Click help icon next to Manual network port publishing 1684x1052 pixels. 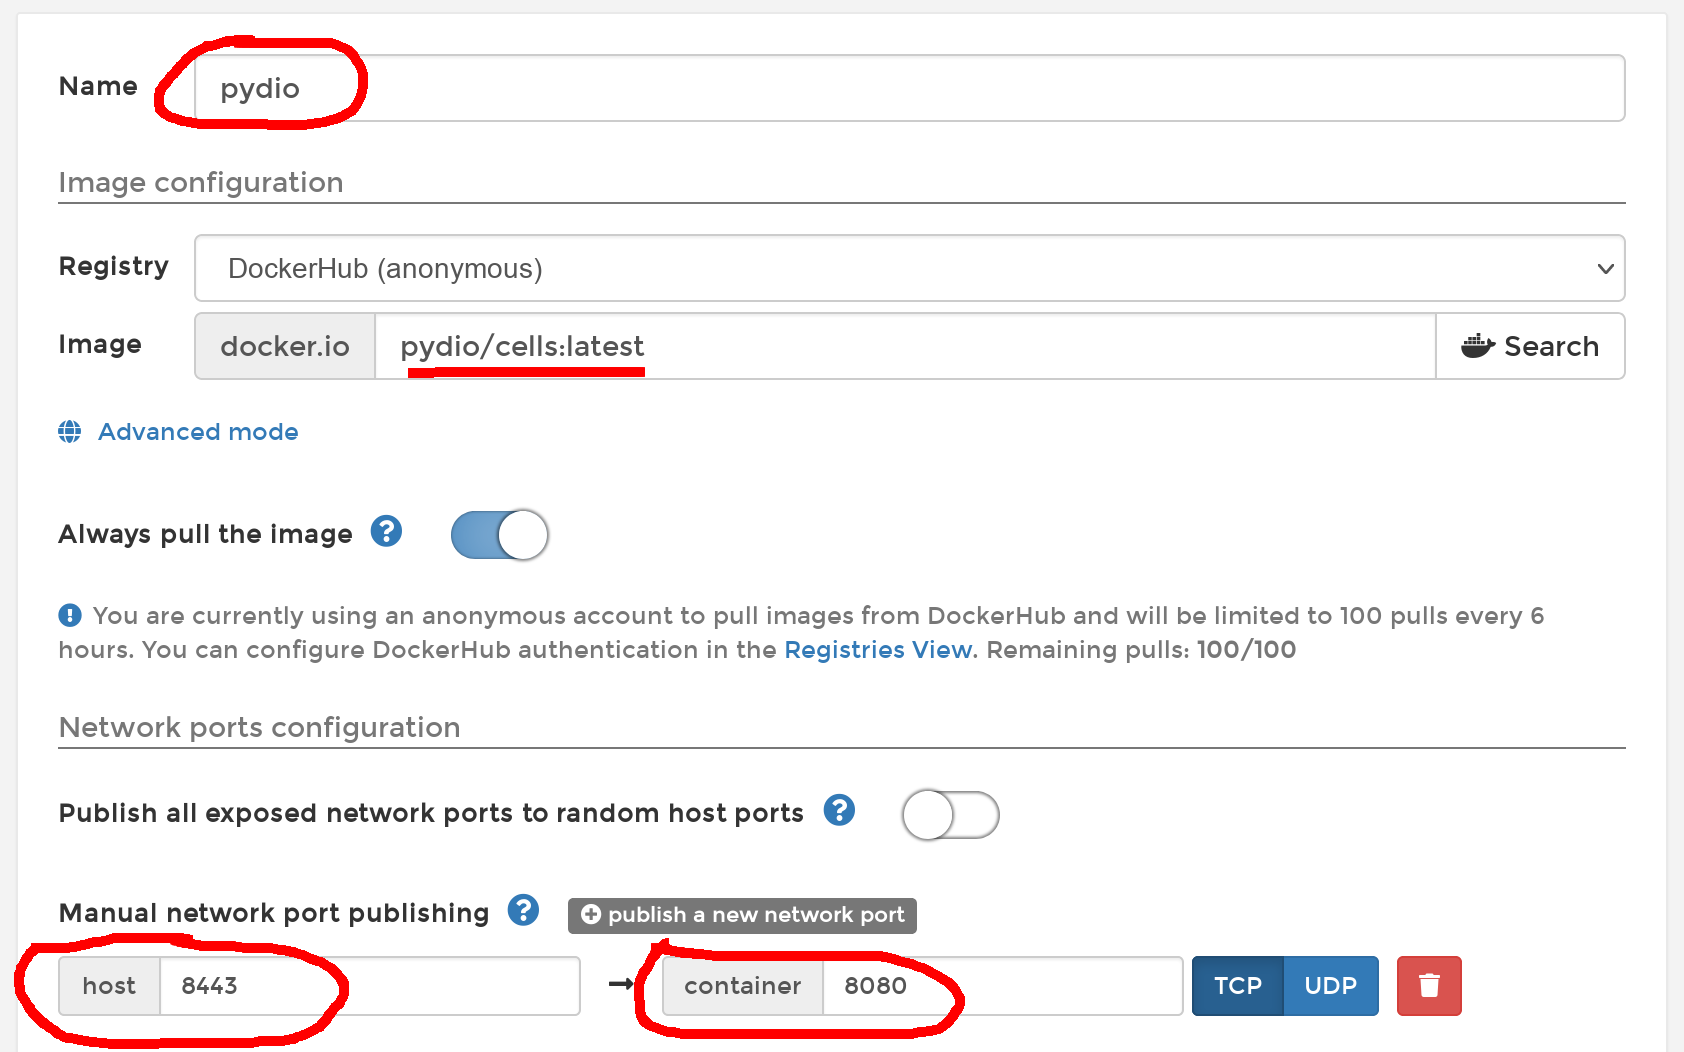523,910
